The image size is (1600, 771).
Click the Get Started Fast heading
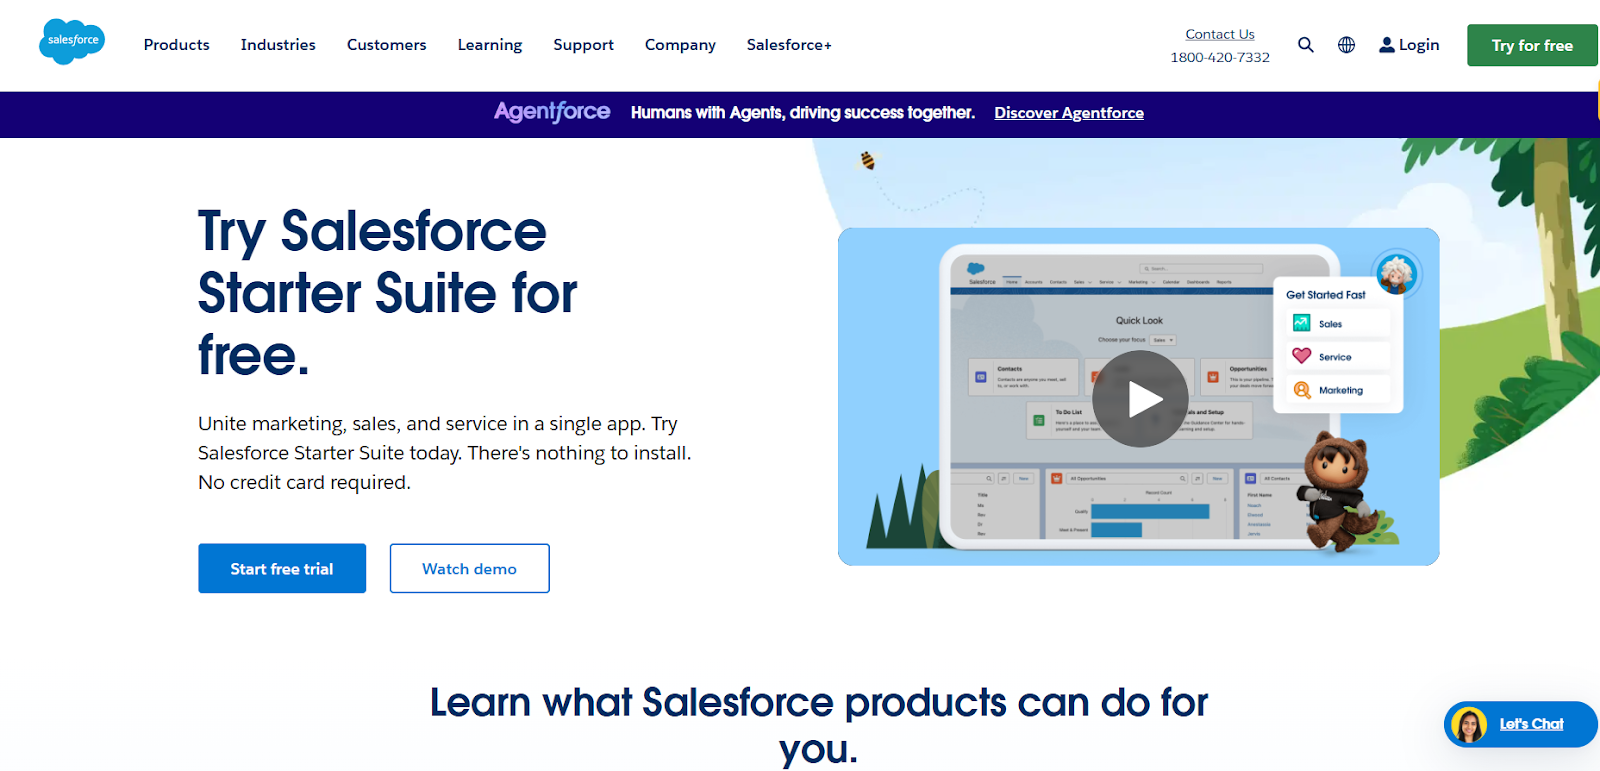(1326, 295)
